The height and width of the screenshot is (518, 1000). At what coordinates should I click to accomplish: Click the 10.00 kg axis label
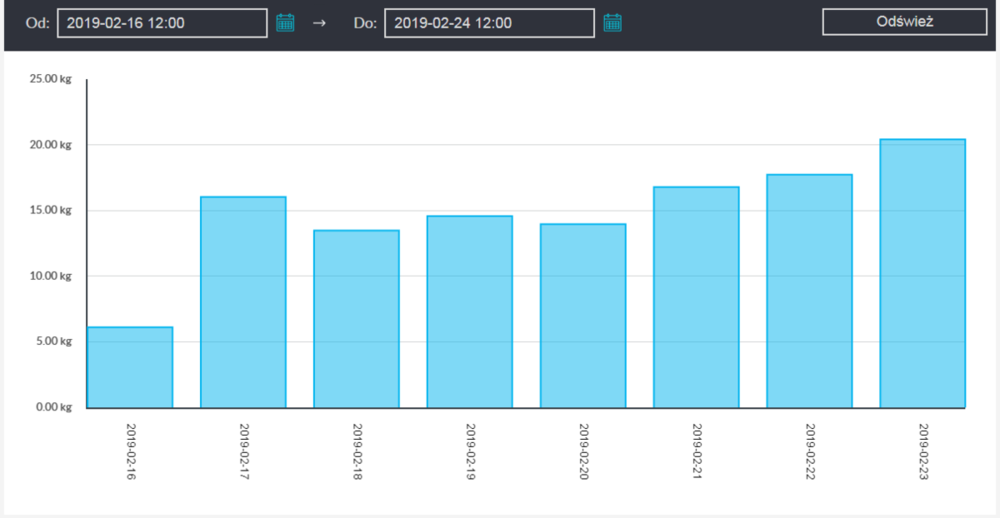[50, 276]
